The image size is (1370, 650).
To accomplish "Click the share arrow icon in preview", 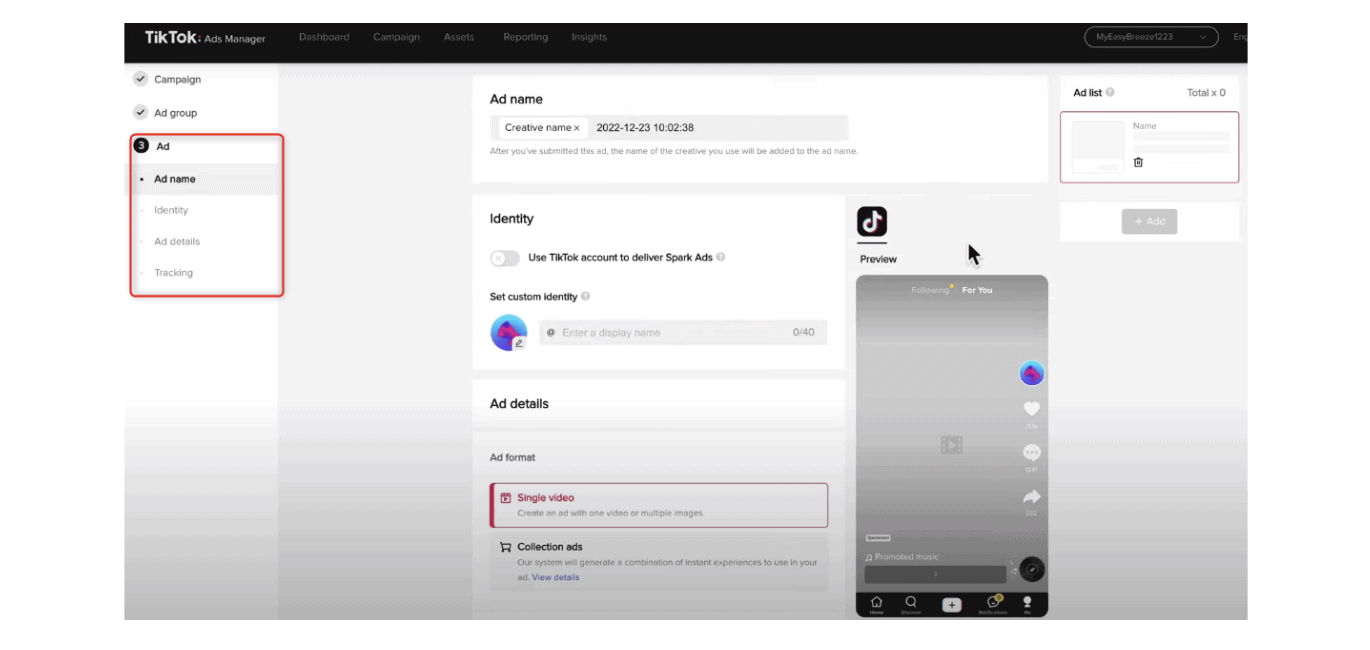I will pos(1032,497).
